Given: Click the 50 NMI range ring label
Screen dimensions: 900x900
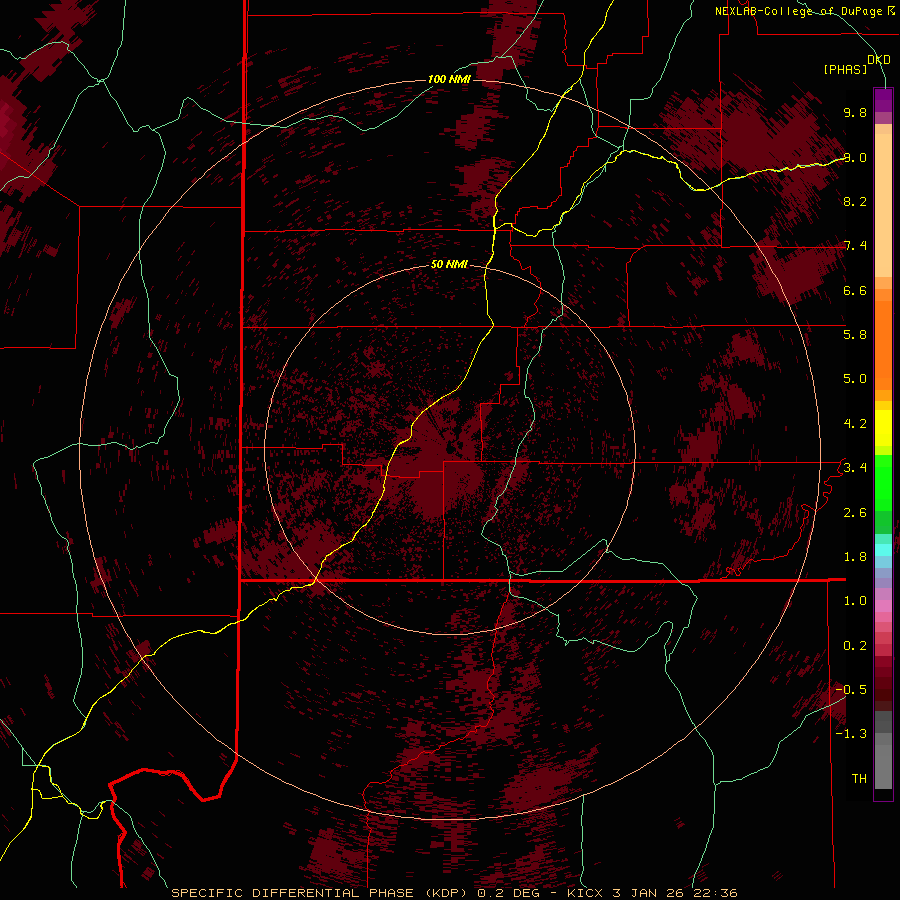Looking at the screenshot, I should [x=449, y=264].
